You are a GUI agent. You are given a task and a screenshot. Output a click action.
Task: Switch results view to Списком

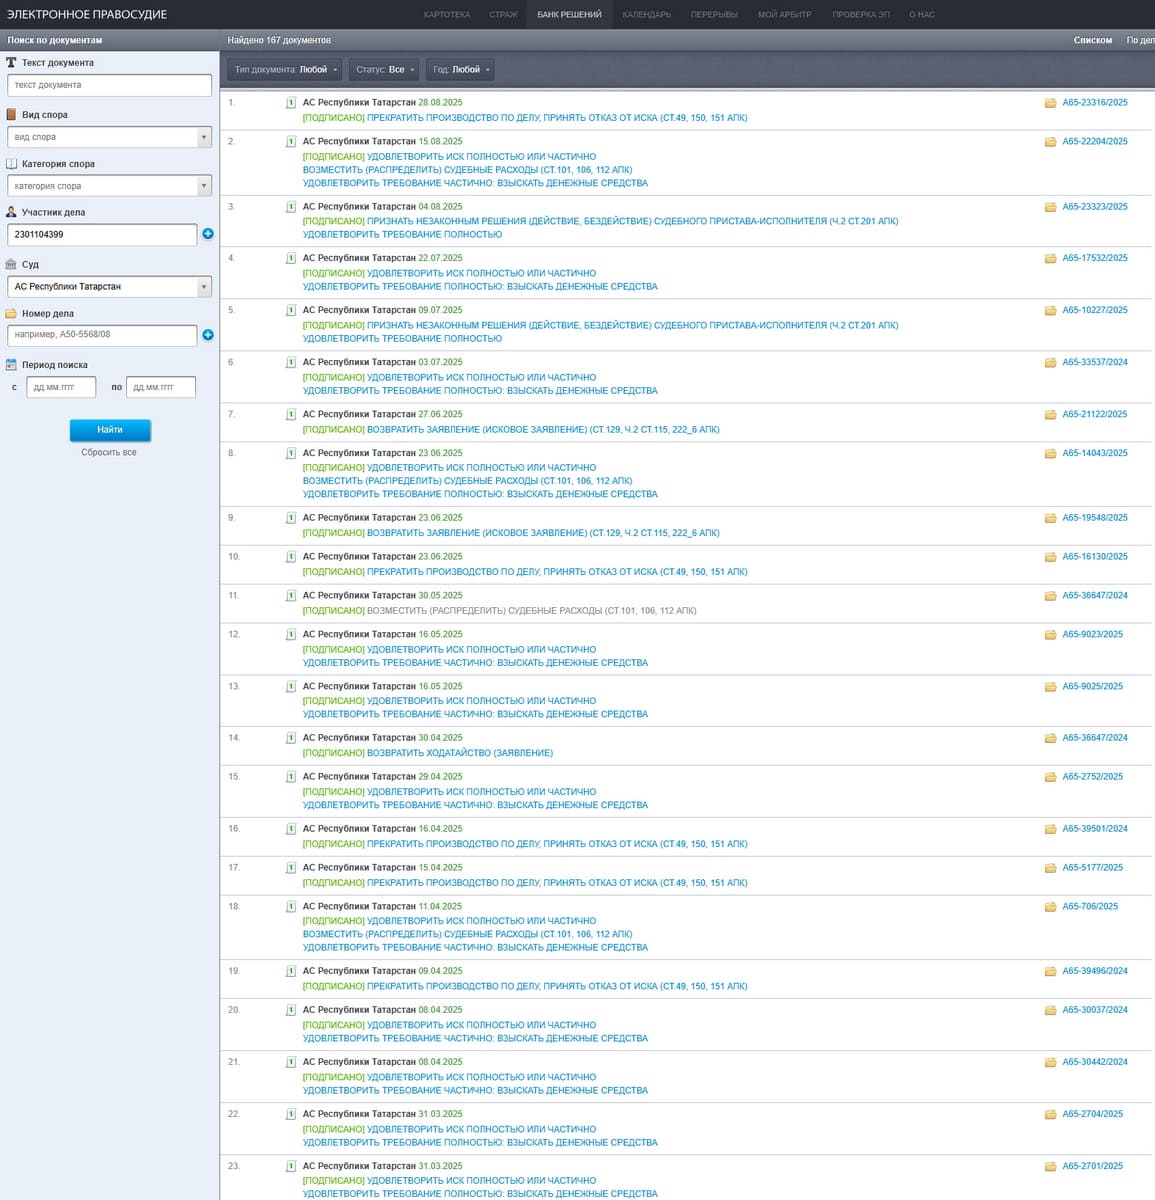1092,40
